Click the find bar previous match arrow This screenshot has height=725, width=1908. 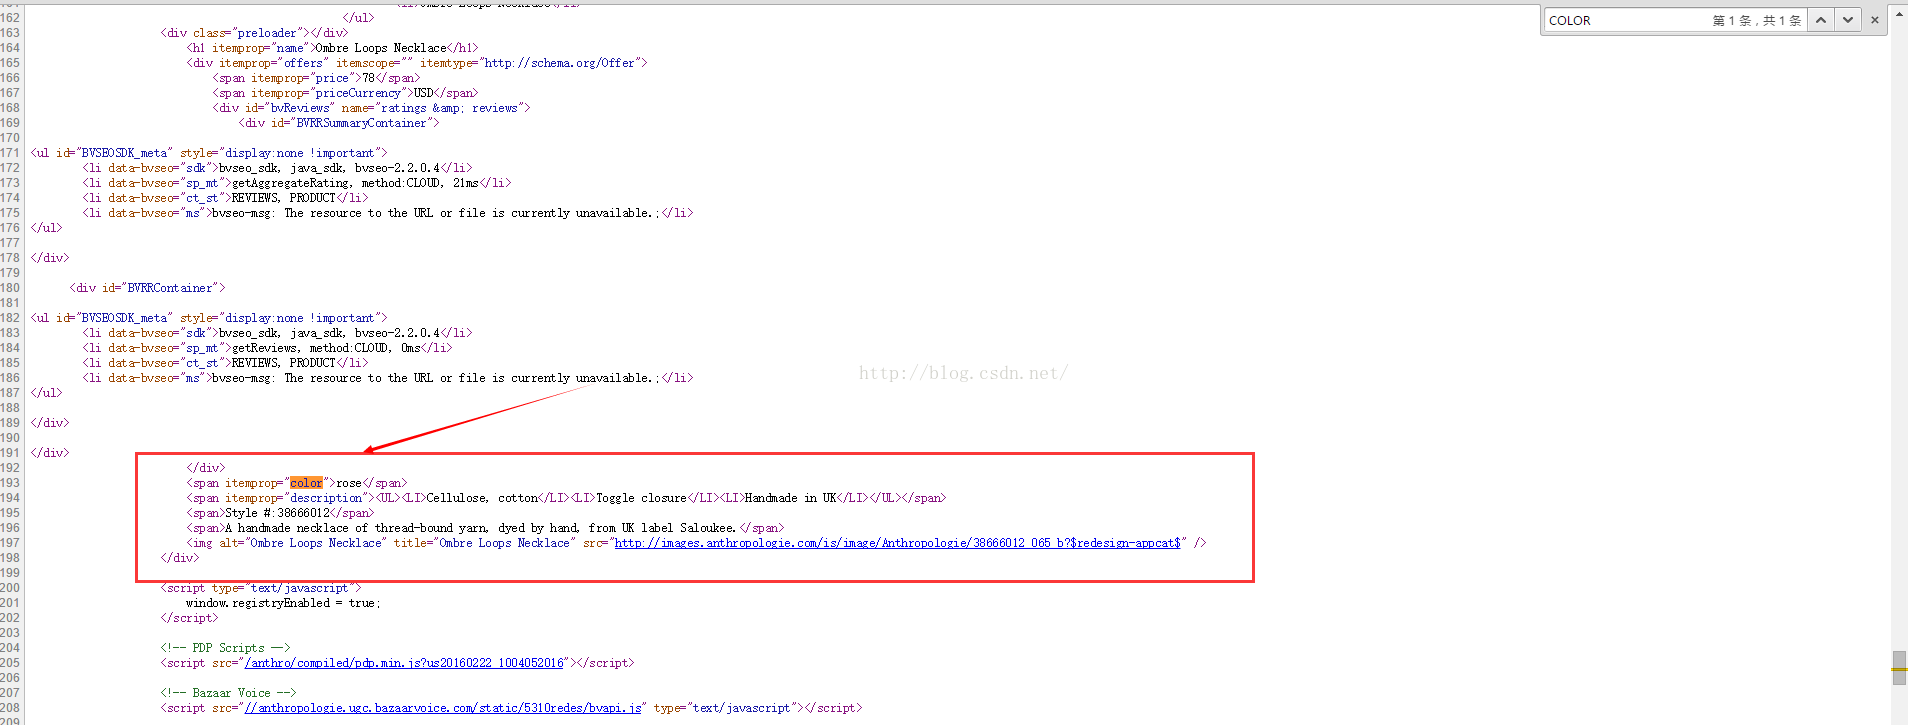click(1821, 20)
